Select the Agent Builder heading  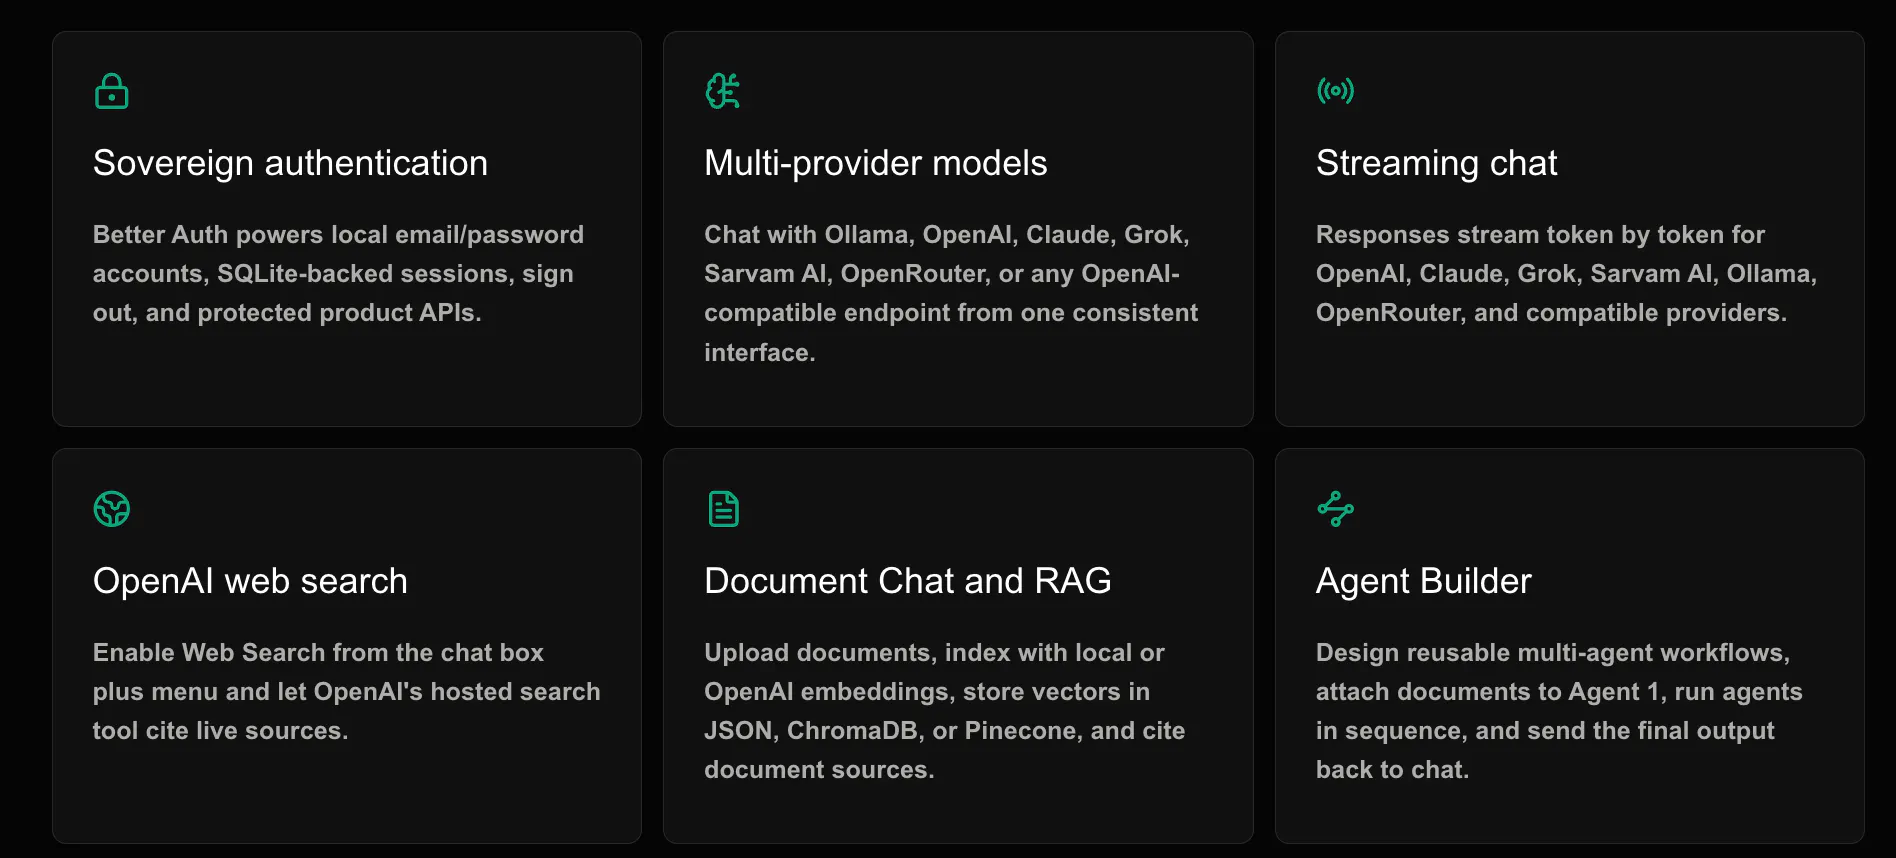coord(1423,581)
